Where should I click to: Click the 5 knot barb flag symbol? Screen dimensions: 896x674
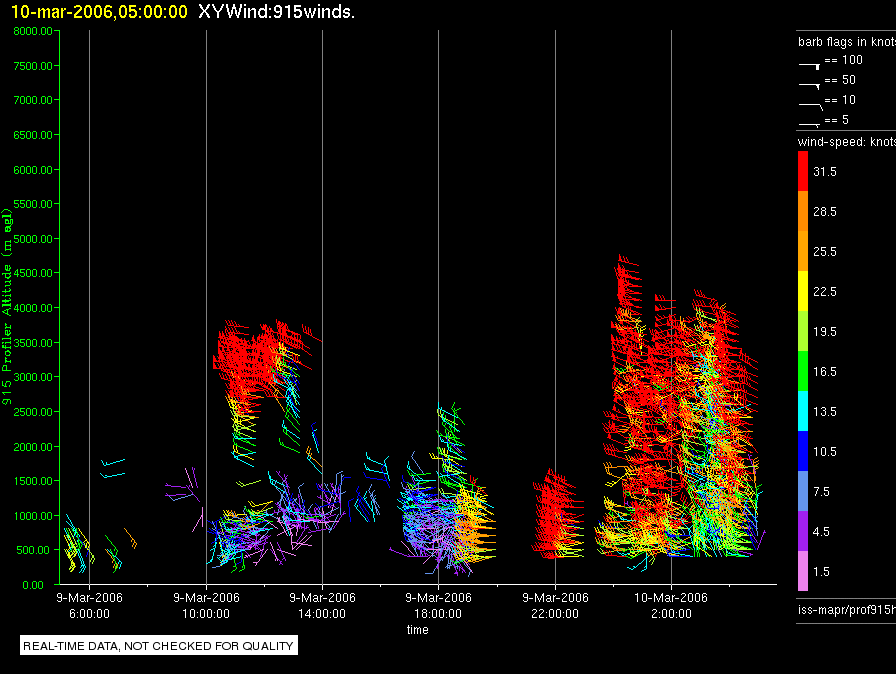point(810,124)
